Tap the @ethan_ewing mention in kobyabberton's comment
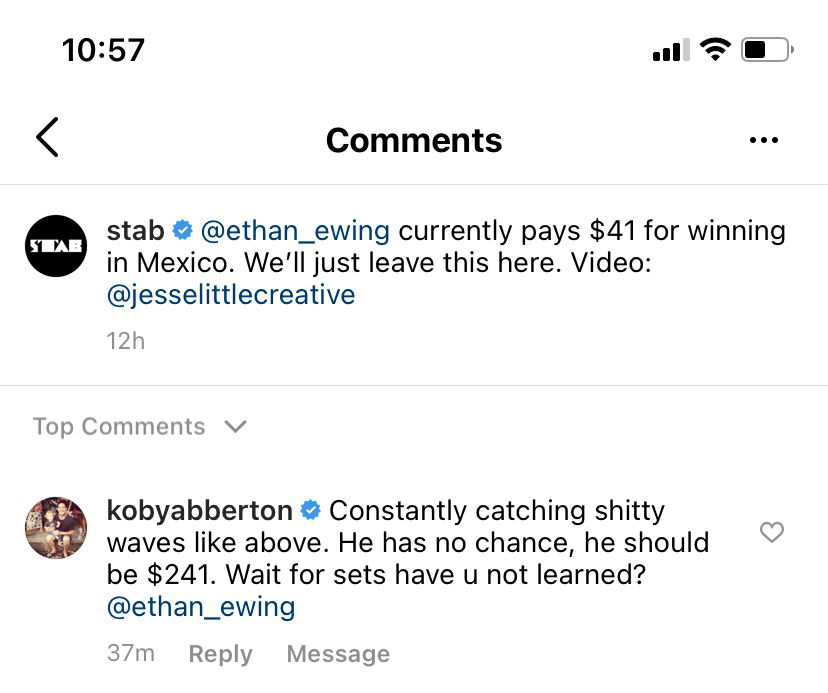The image size is (828, 693). point(201,606)
